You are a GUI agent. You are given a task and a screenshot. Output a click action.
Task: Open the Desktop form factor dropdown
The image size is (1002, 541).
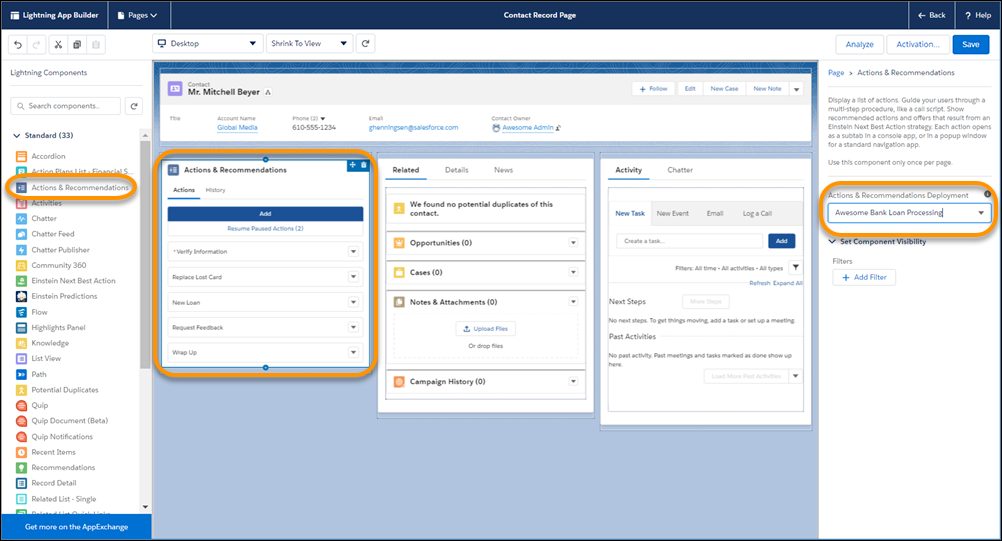coord(208,44)
